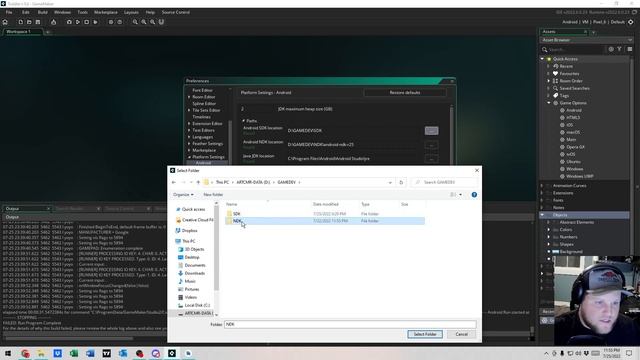Viewport: 640px width, 360px height.
Task: Open the Asset Browser panel dropdown
Action: (630, 40)
